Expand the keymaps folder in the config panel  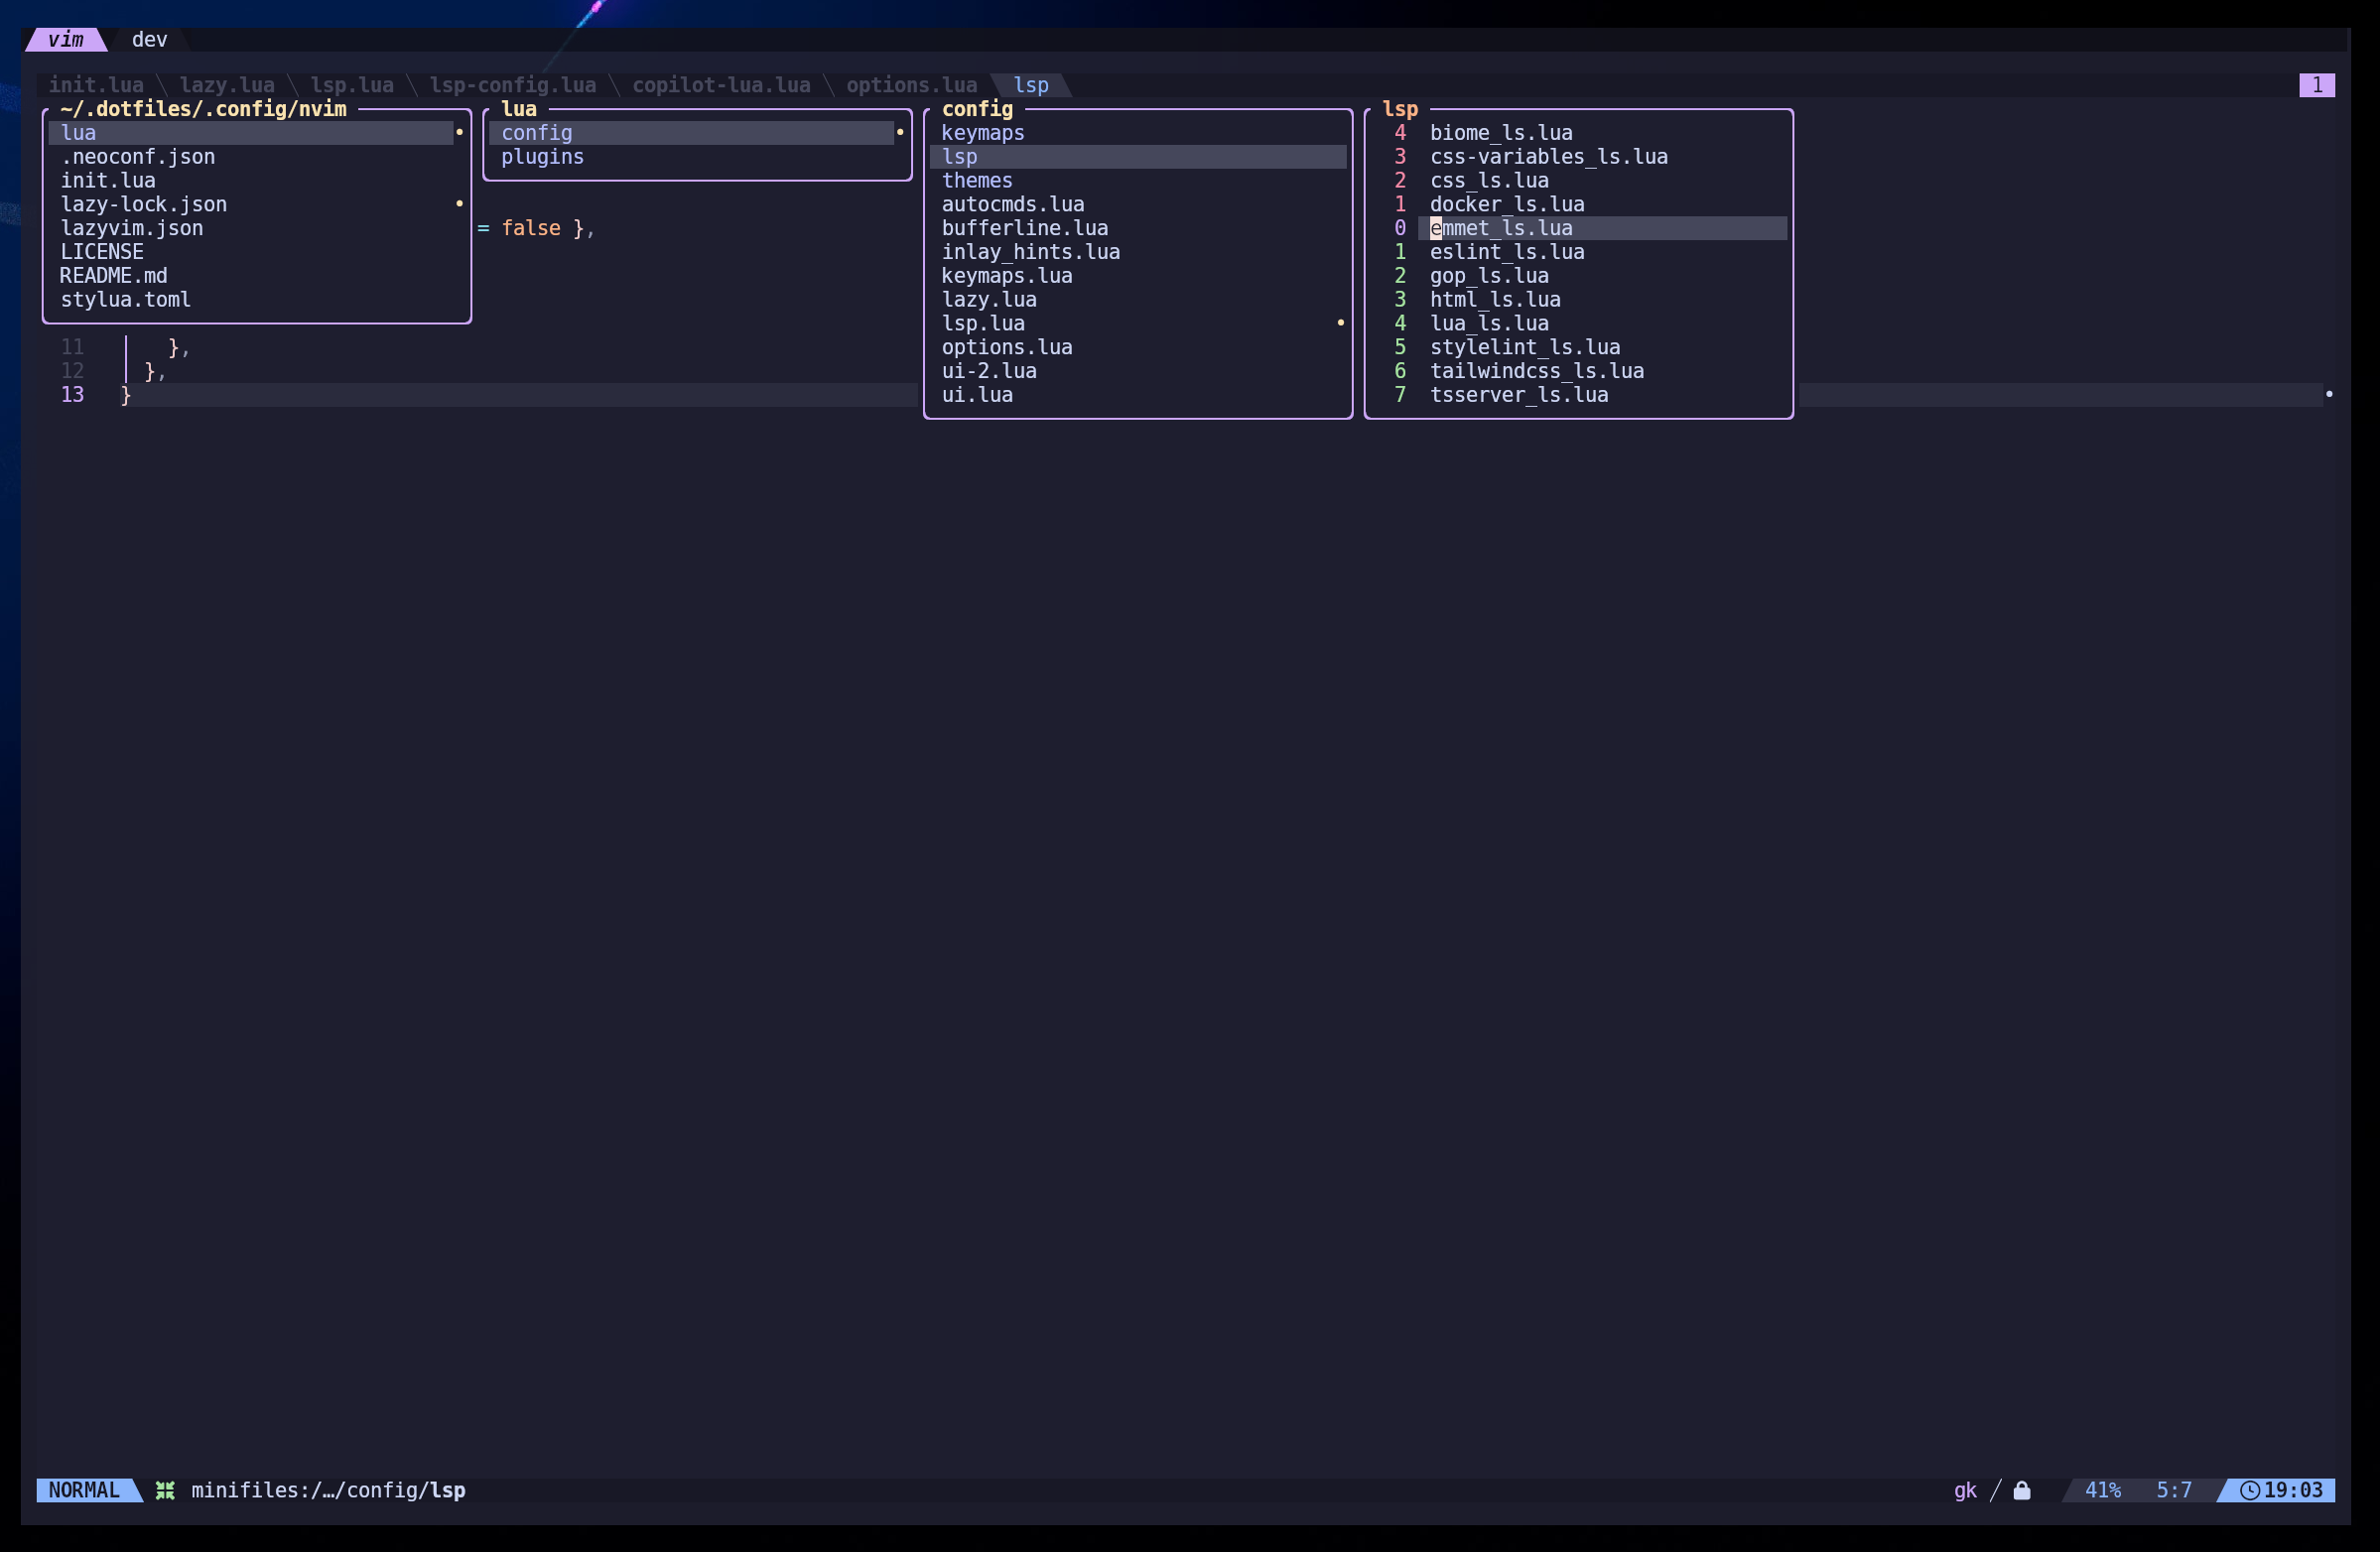(983, 132)
